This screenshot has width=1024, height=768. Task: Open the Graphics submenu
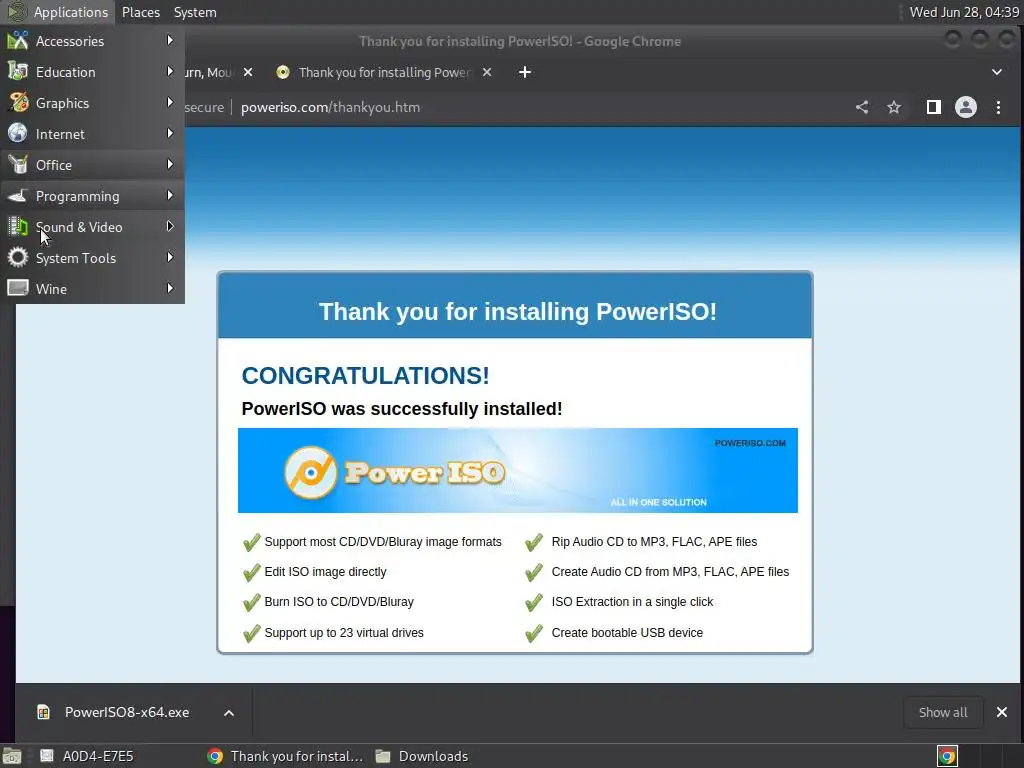(92, 103)
